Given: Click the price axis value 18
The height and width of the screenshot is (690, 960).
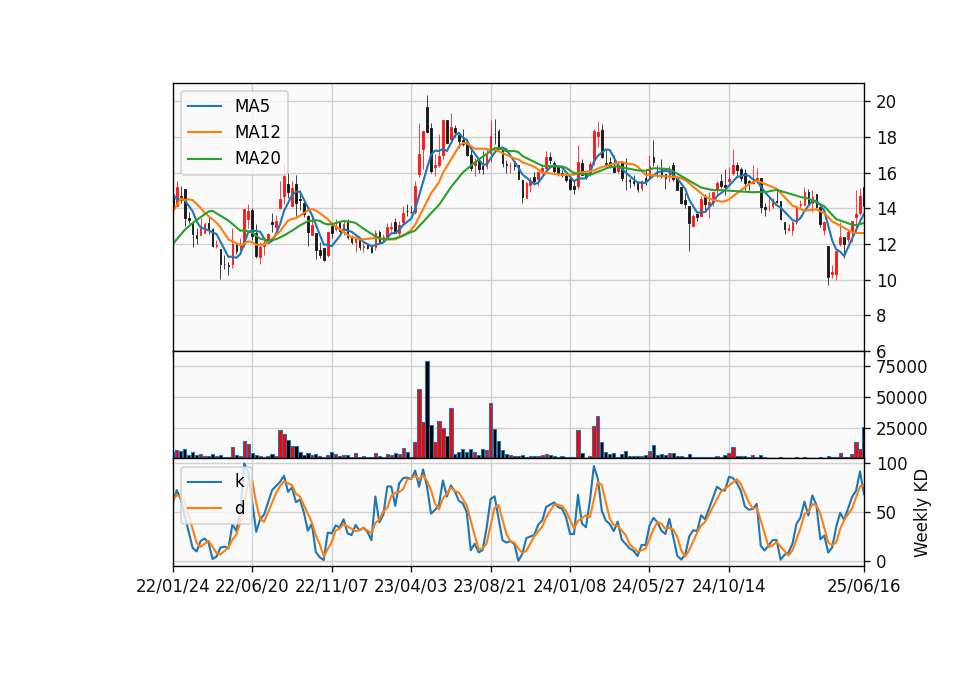Looking at the screenshot, I should click(886, 138).
